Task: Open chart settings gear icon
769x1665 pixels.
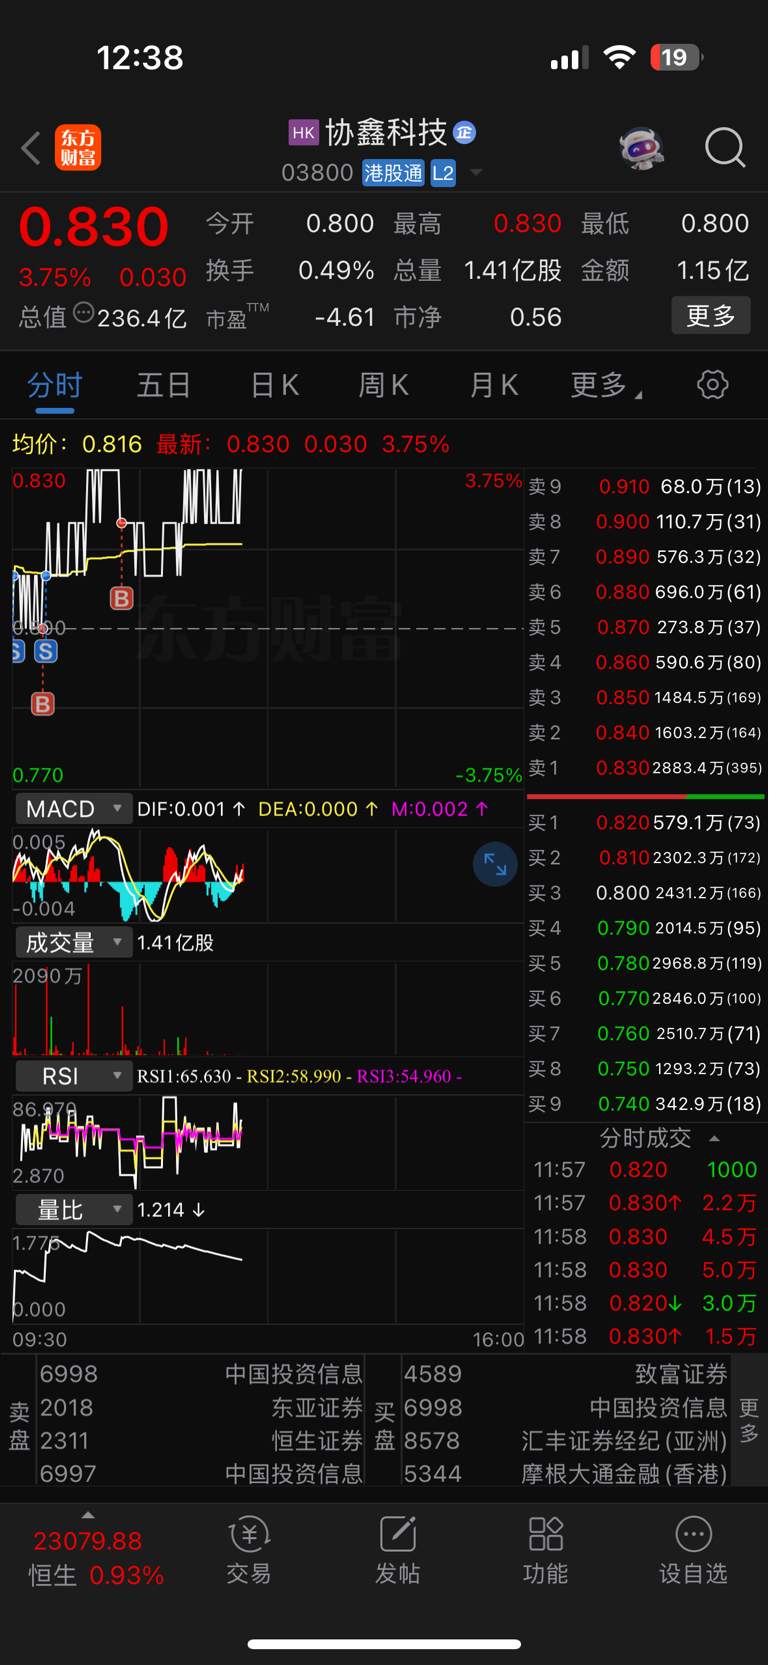Action: point(712,385)
